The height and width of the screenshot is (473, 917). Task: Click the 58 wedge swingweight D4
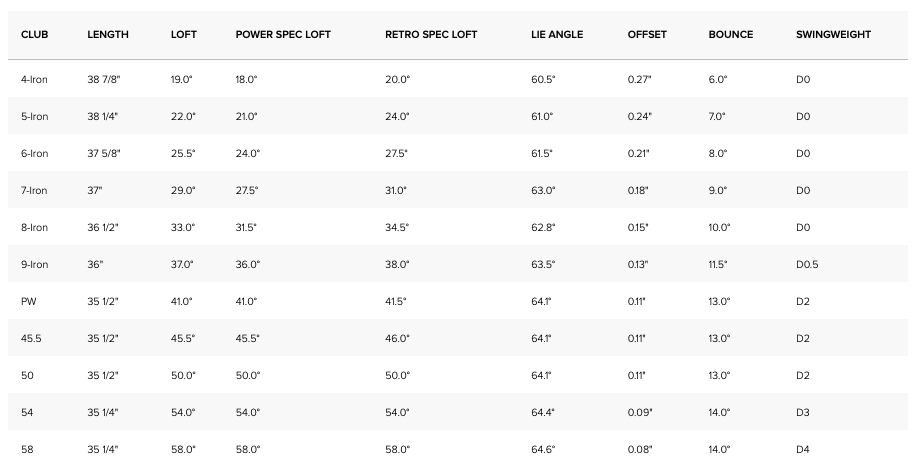[803, 449]
